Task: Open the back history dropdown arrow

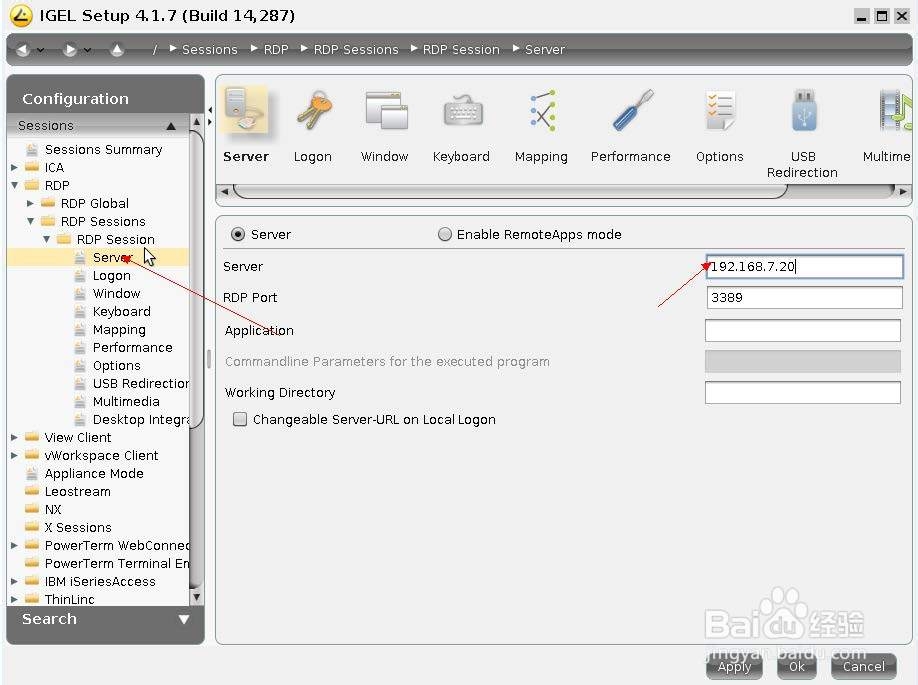Action: [40, 50]
